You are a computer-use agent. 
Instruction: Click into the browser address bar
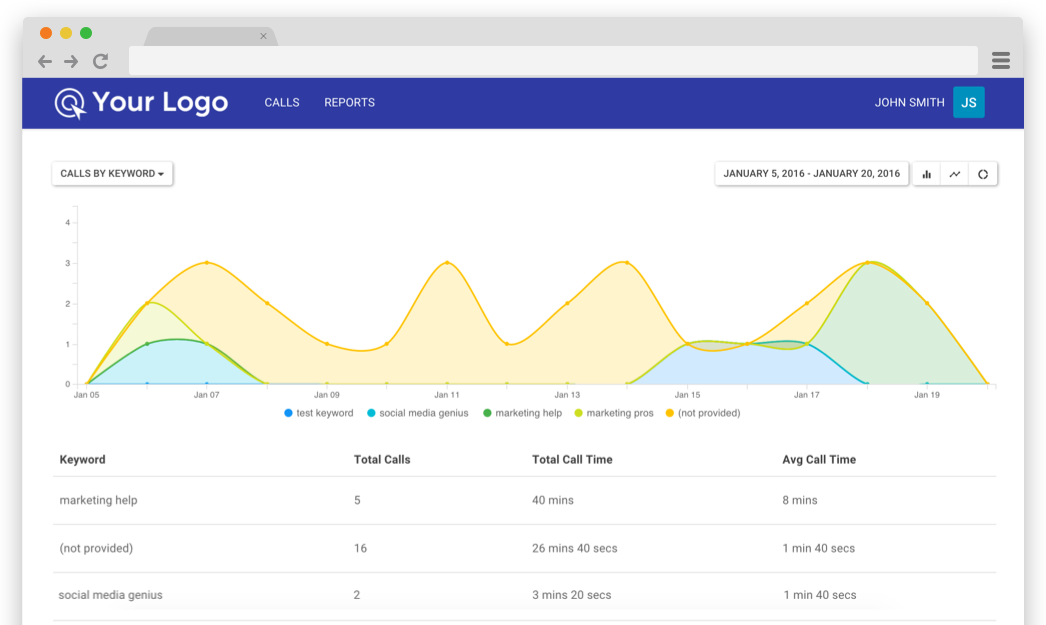point(553,61)
